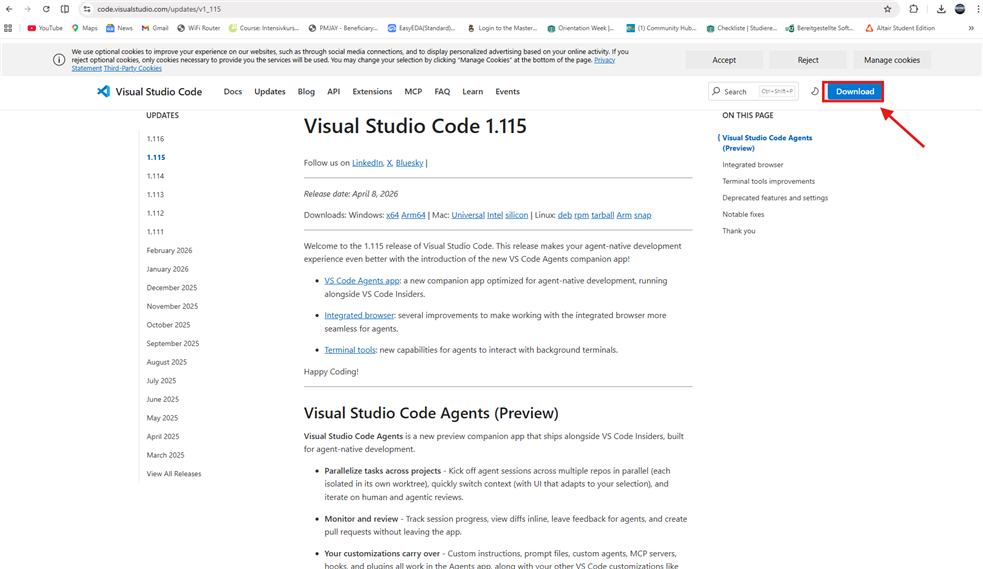Image resolution: width=983 pixels, height=569 pixels.
Task: Open the Integrated browser bullet link
Action: pos(359,315)
